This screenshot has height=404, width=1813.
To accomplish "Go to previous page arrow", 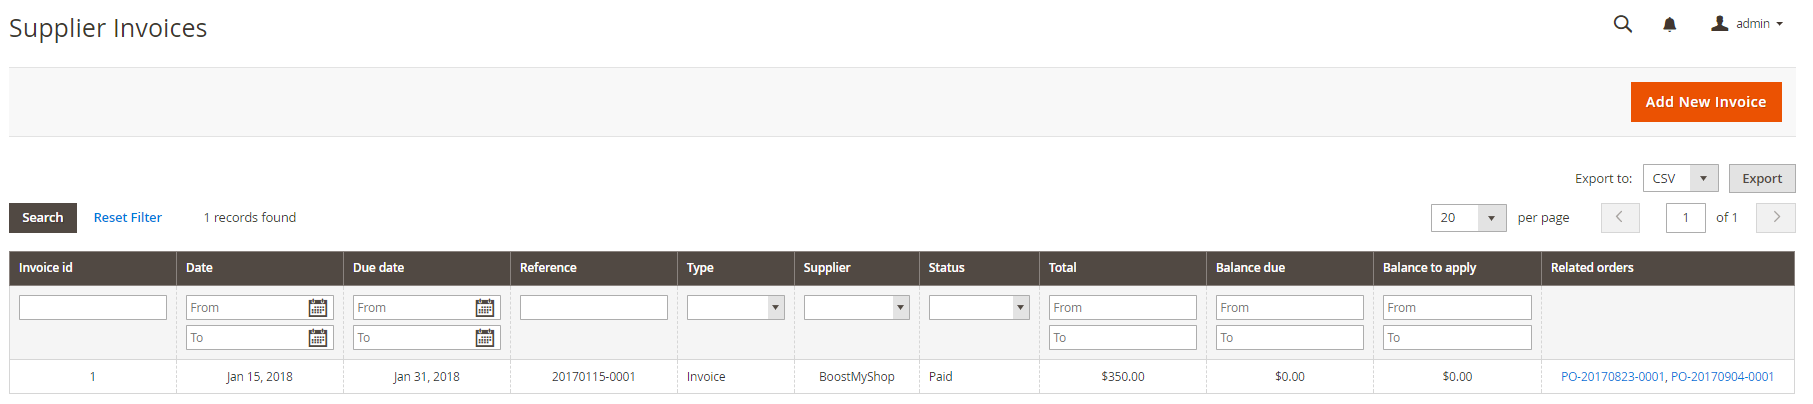I will point(1620,217).
